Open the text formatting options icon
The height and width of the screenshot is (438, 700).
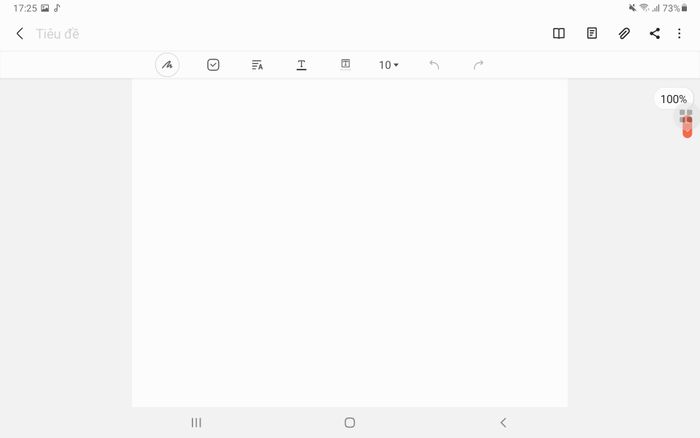pyautogui.click(x=257, y=65)
